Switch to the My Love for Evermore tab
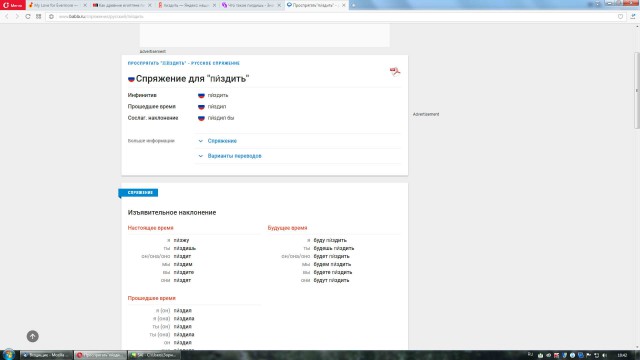Image resolution: width=640 pixels, height=360 pixels. (x=55, y=5)
